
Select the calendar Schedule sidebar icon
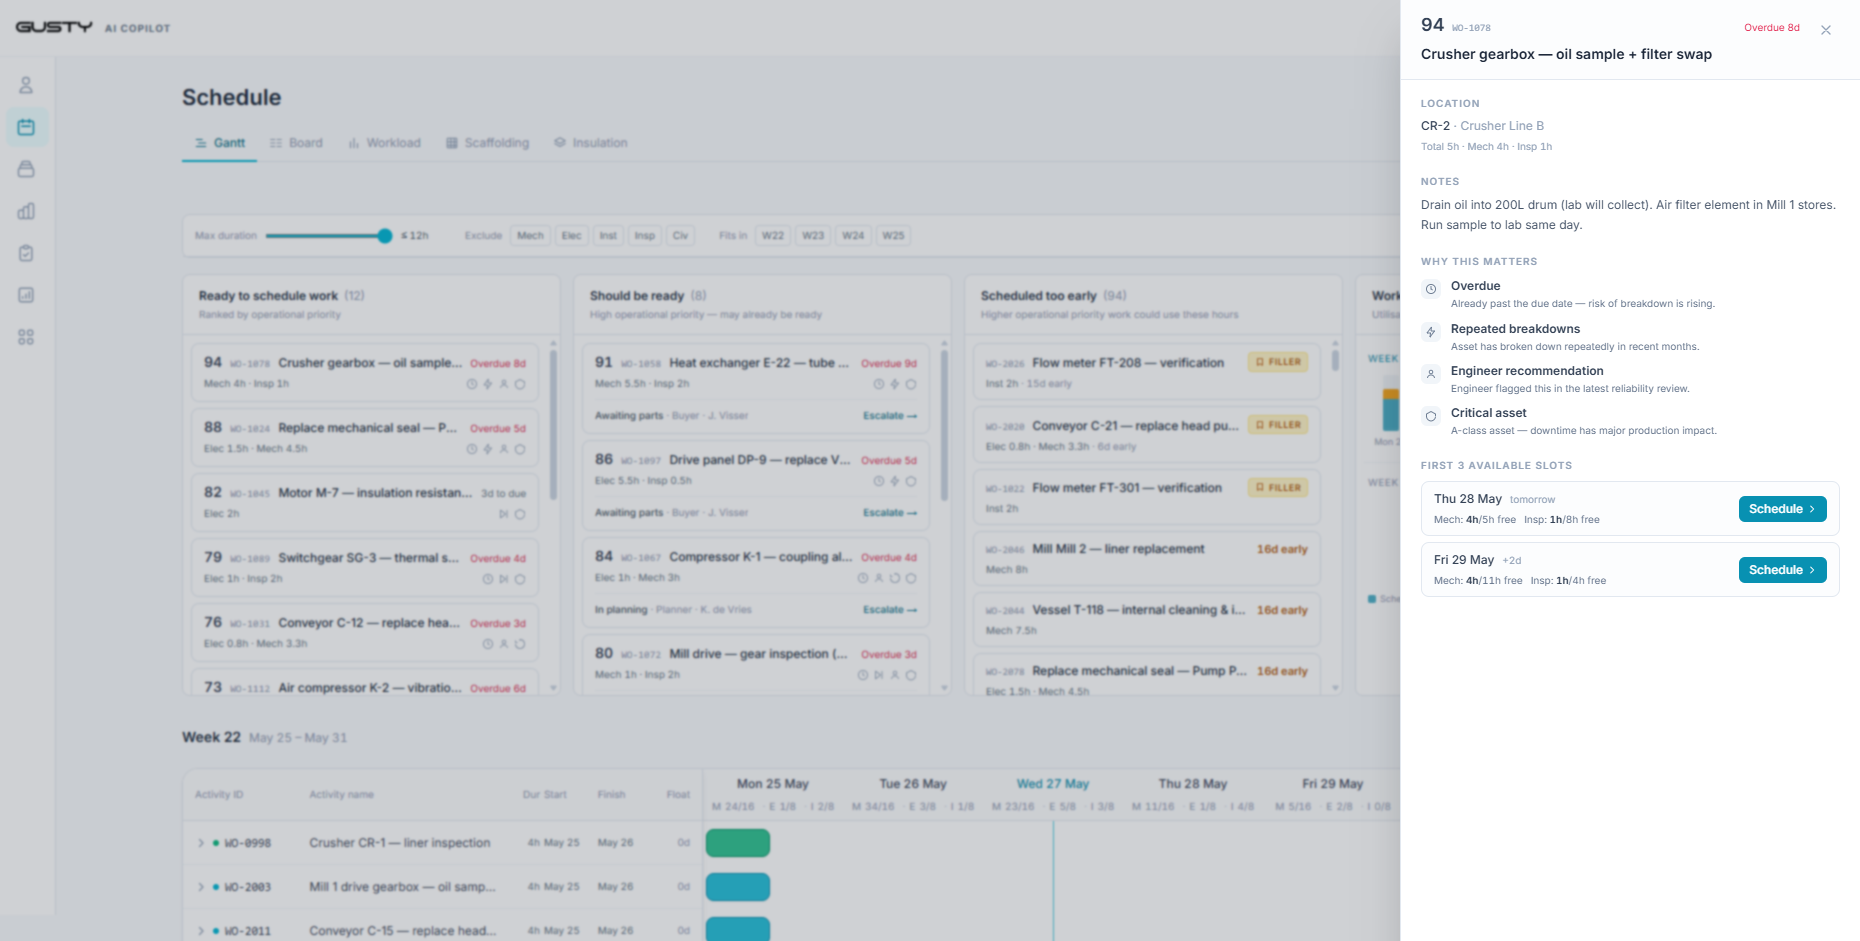[x=26, y=127]
